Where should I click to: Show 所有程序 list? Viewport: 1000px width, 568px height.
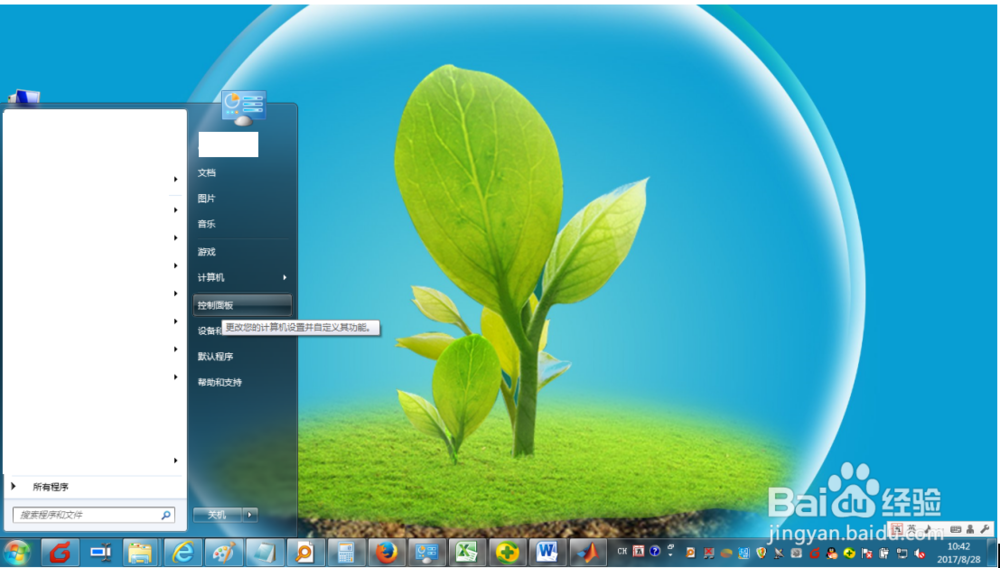tap(50, 487)
